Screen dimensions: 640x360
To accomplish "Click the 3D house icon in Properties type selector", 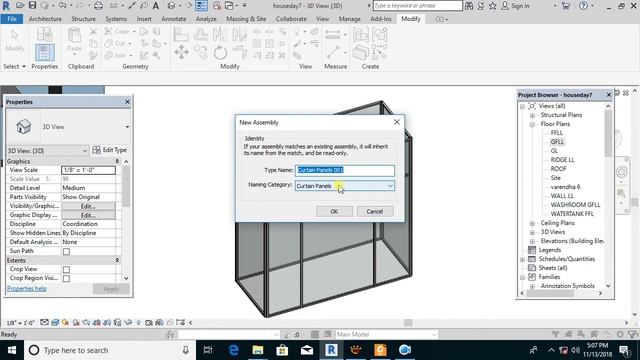I will coord(24,127).
